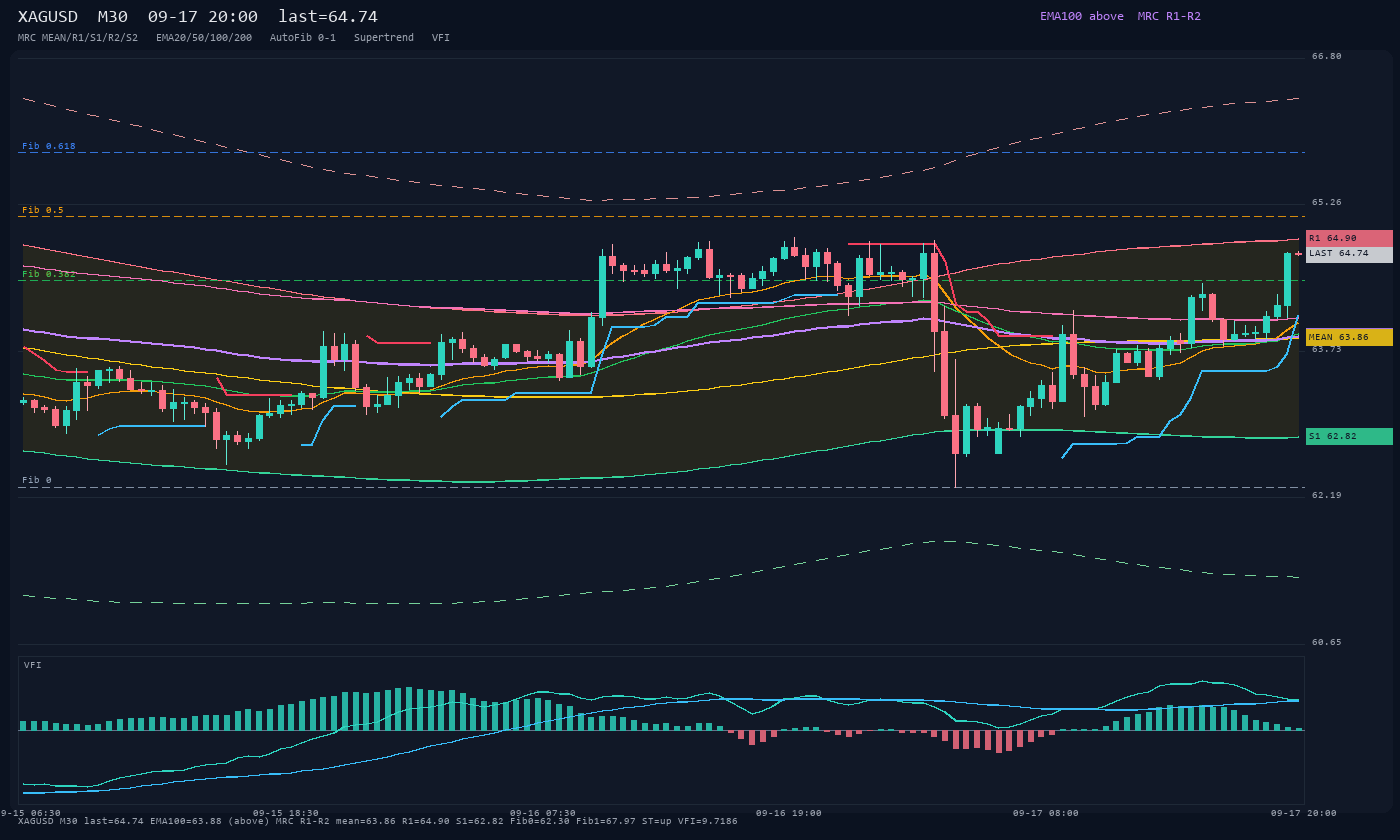
Task: Click the 09-17 20:00 time axis label
Action: [x=1304, y=813]
